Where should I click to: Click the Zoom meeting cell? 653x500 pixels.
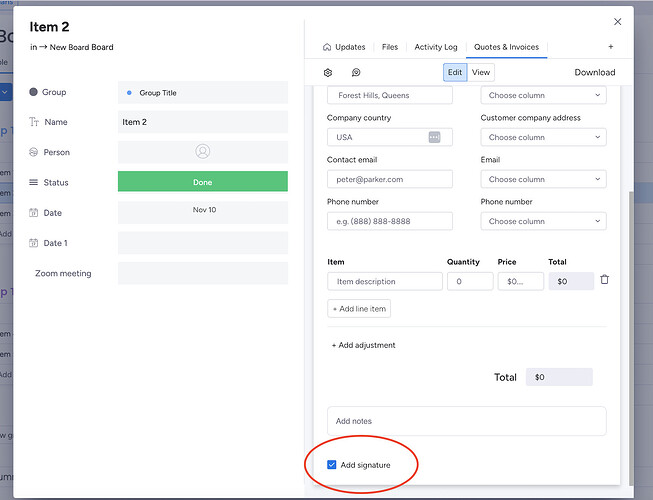[x=203, y=273]
